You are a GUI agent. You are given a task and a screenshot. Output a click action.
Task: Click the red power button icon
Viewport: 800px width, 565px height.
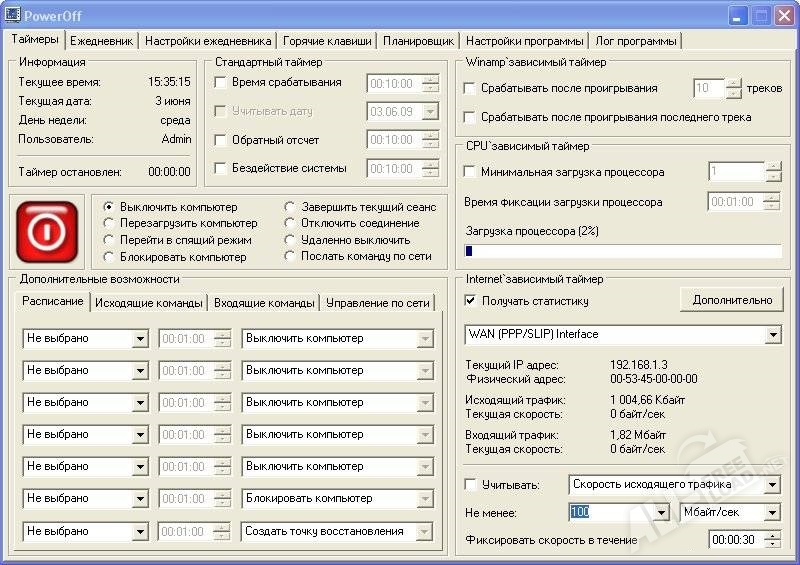[46, 231]
